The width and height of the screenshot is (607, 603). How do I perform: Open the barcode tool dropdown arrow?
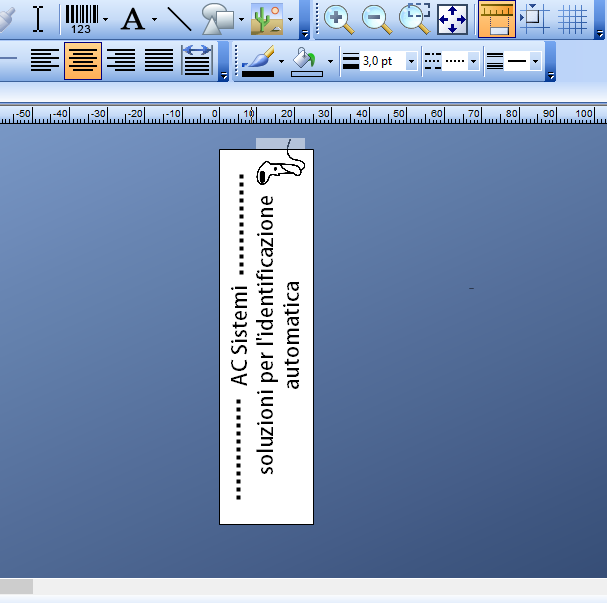click(x=106, y=19)
